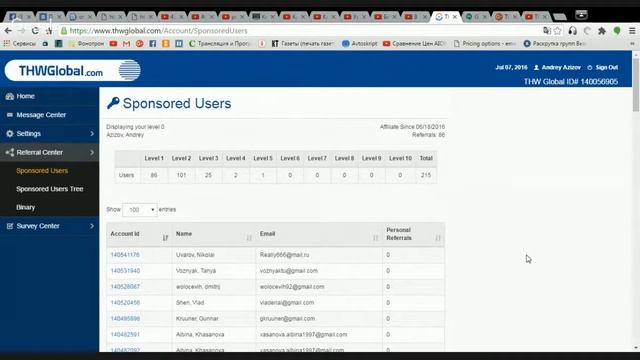Open Show entries dropdown
The image size is (640, 360).
(x=140, y=209)
